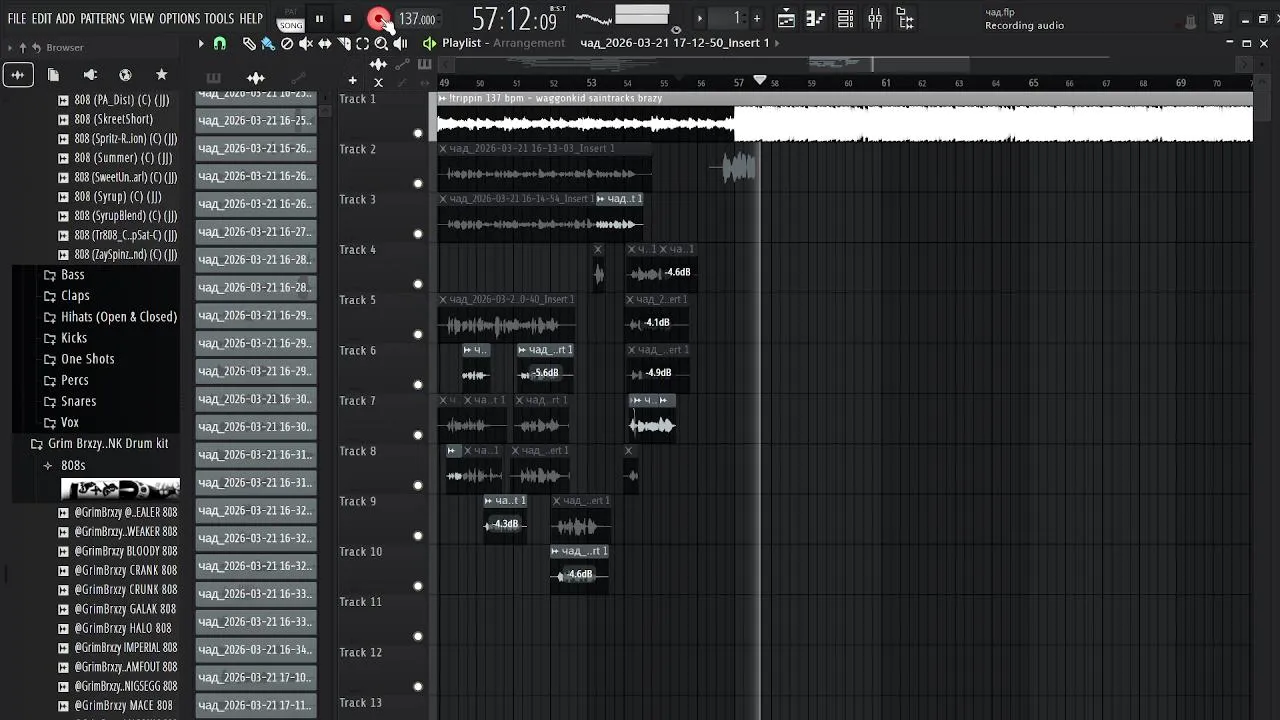Select @GrimBrxzy HALO 808 sample
Screen dimensions: 1280x720
click(123, 628)
